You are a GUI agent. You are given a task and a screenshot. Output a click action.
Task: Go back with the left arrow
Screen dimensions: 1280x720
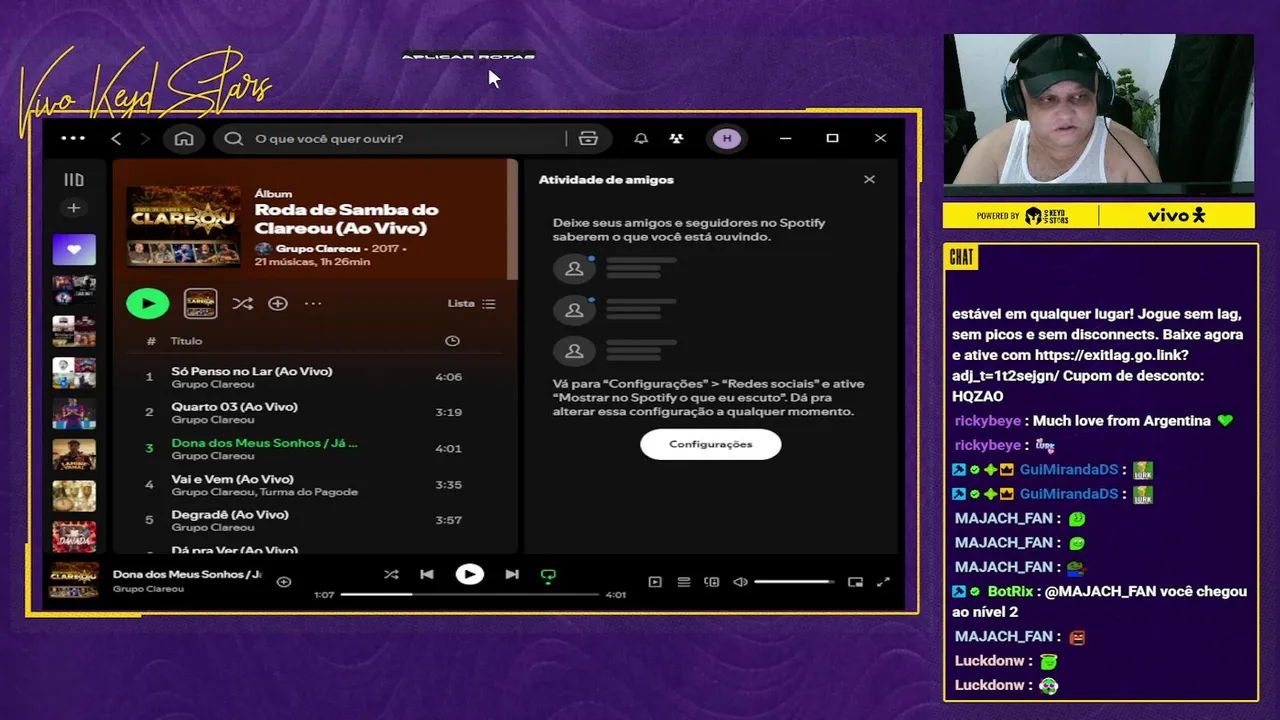pos(116,138)
